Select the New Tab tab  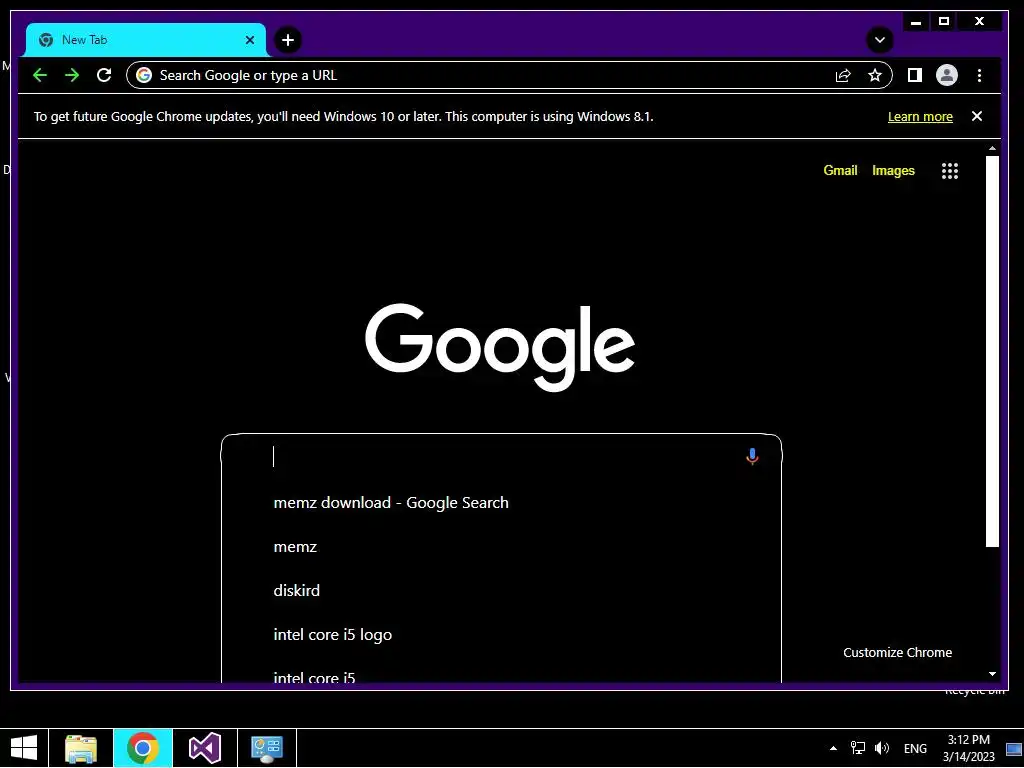click(146, 40)
